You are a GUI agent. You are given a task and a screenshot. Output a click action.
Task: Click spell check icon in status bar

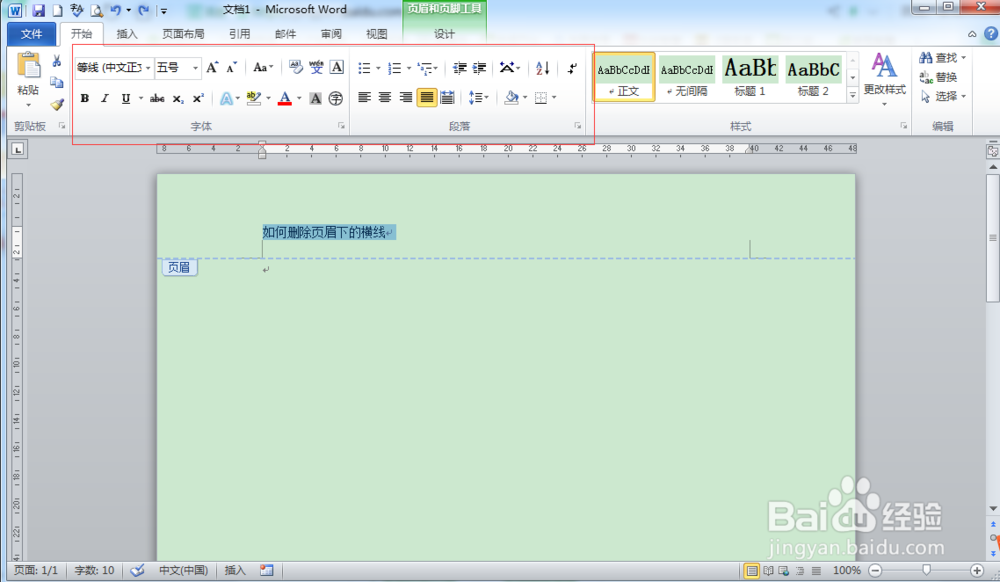pyautogui.click(x=137, y=571)
